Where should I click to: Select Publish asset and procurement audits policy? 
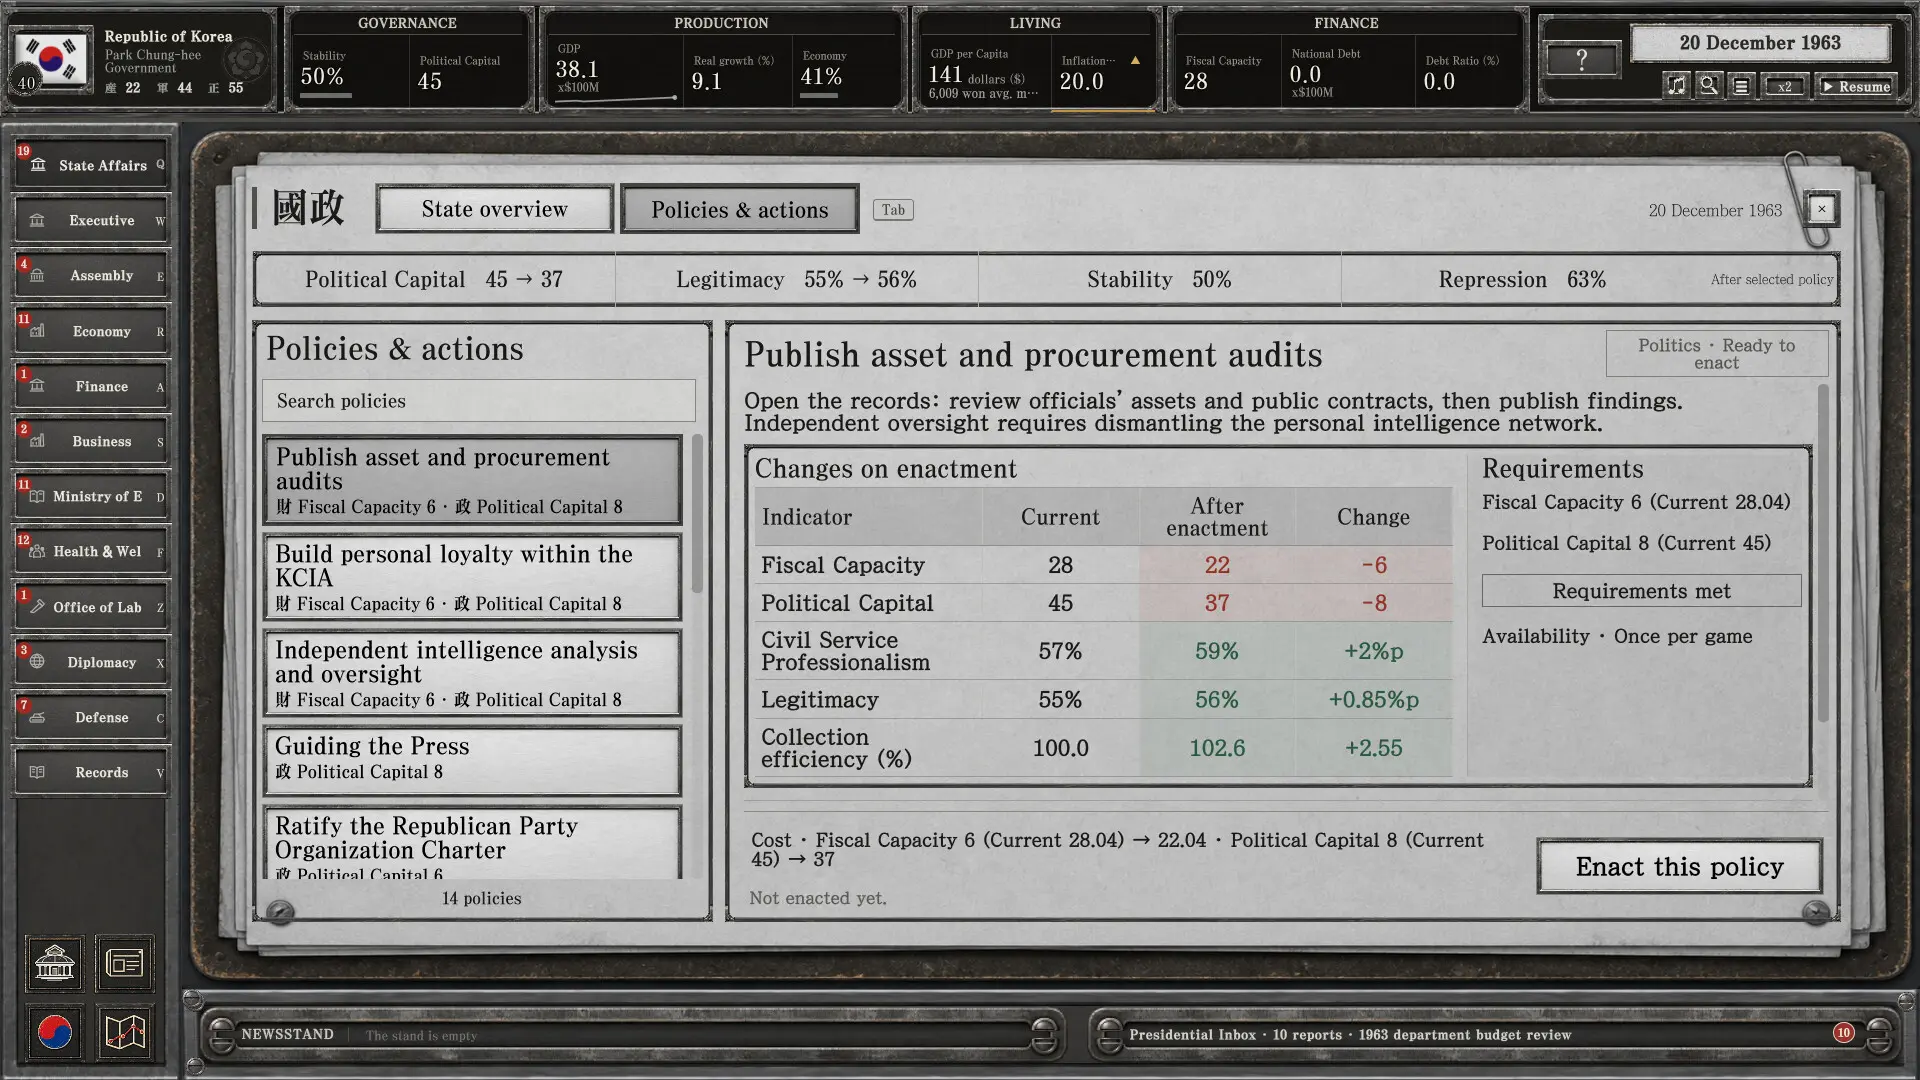click(472, 480)
